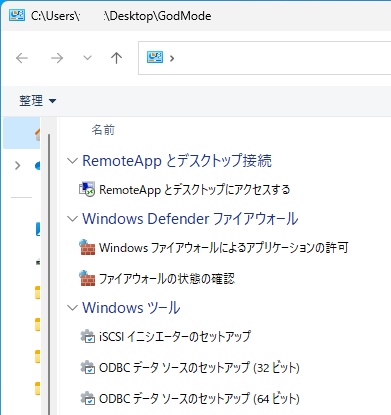Click the ODBC (32 ビット) setup icon
The image size is (391, 415).
click(x=88, y=368)
